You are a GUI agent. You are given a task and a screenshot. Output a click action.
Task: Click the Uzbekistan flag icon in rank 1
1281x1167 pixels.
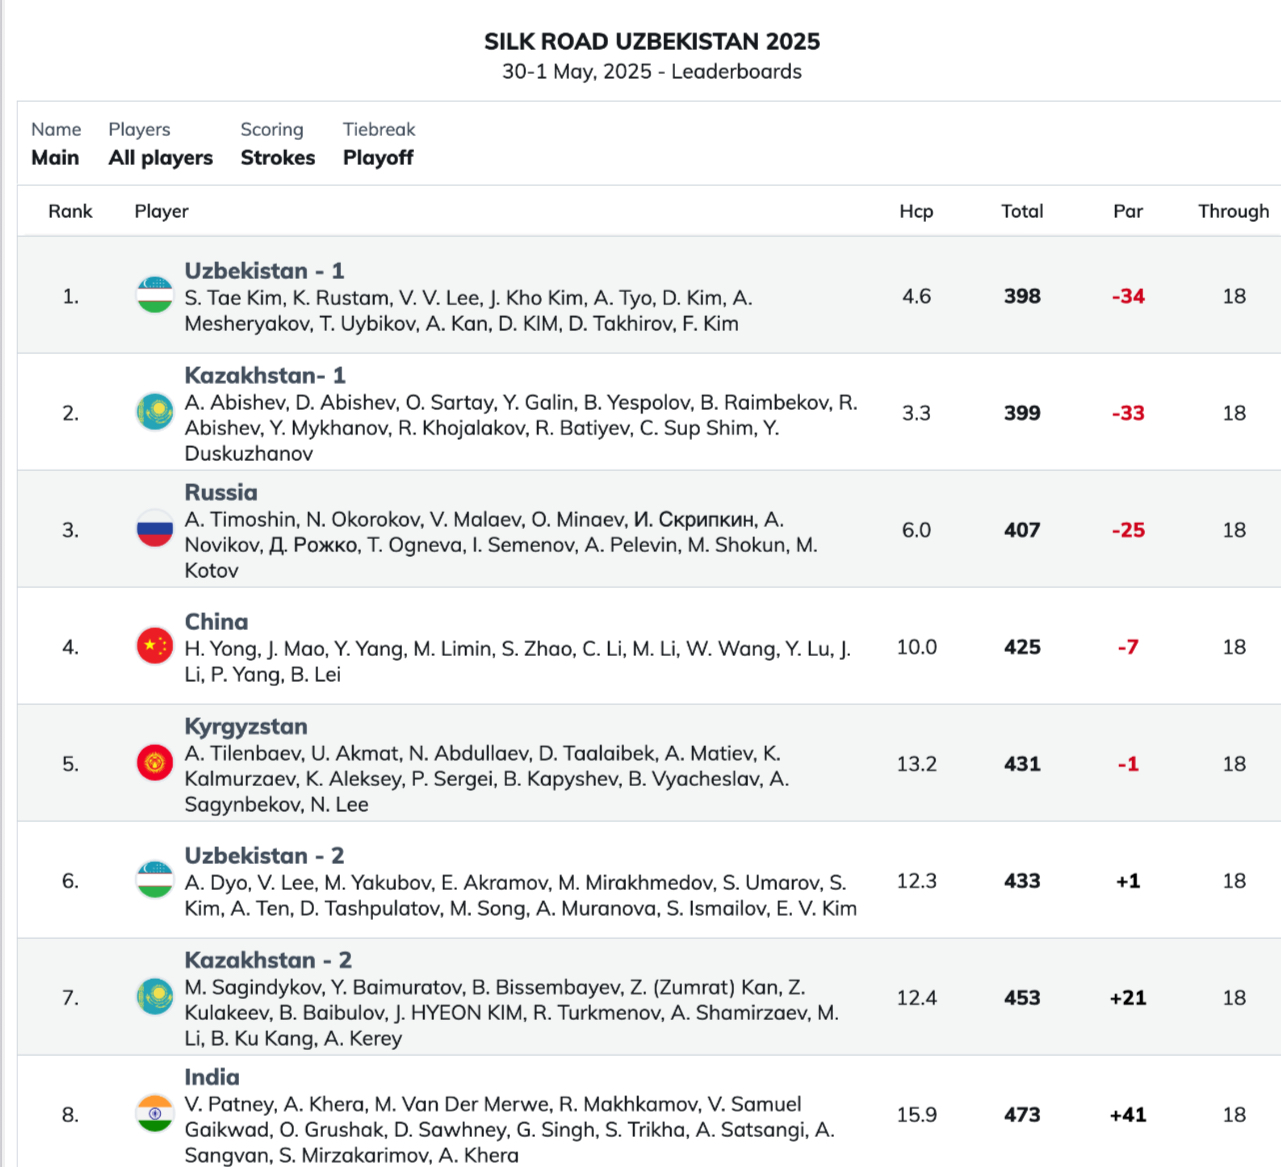[x=155, y=296]
